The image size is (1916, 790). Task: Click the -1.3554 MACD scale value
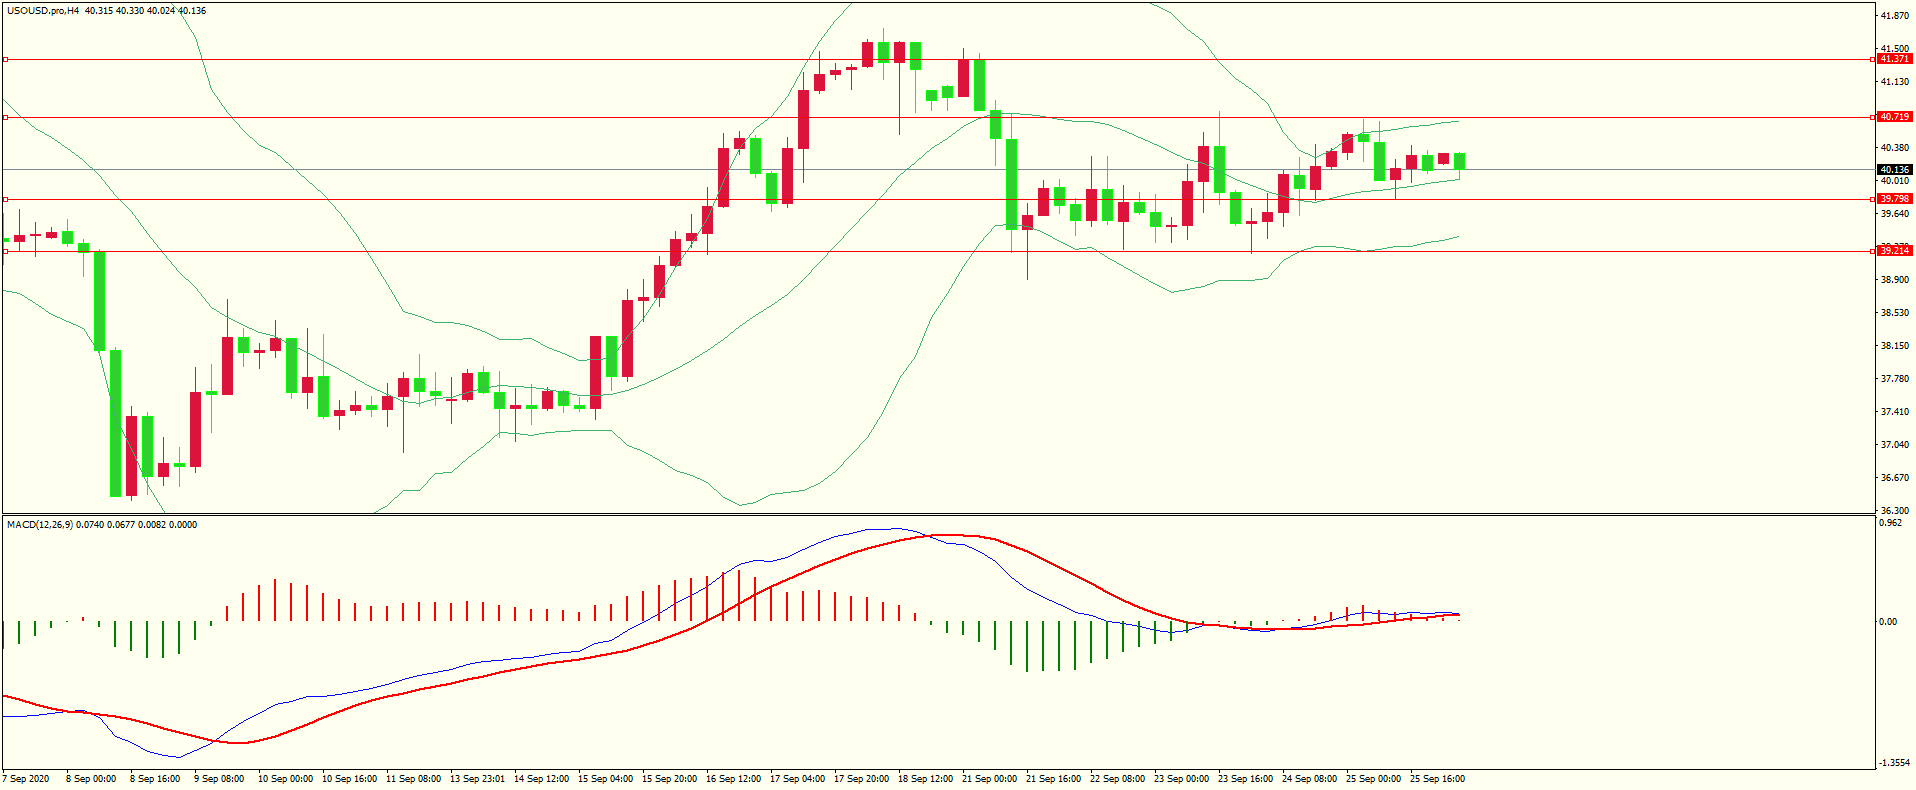[1894, 763]
